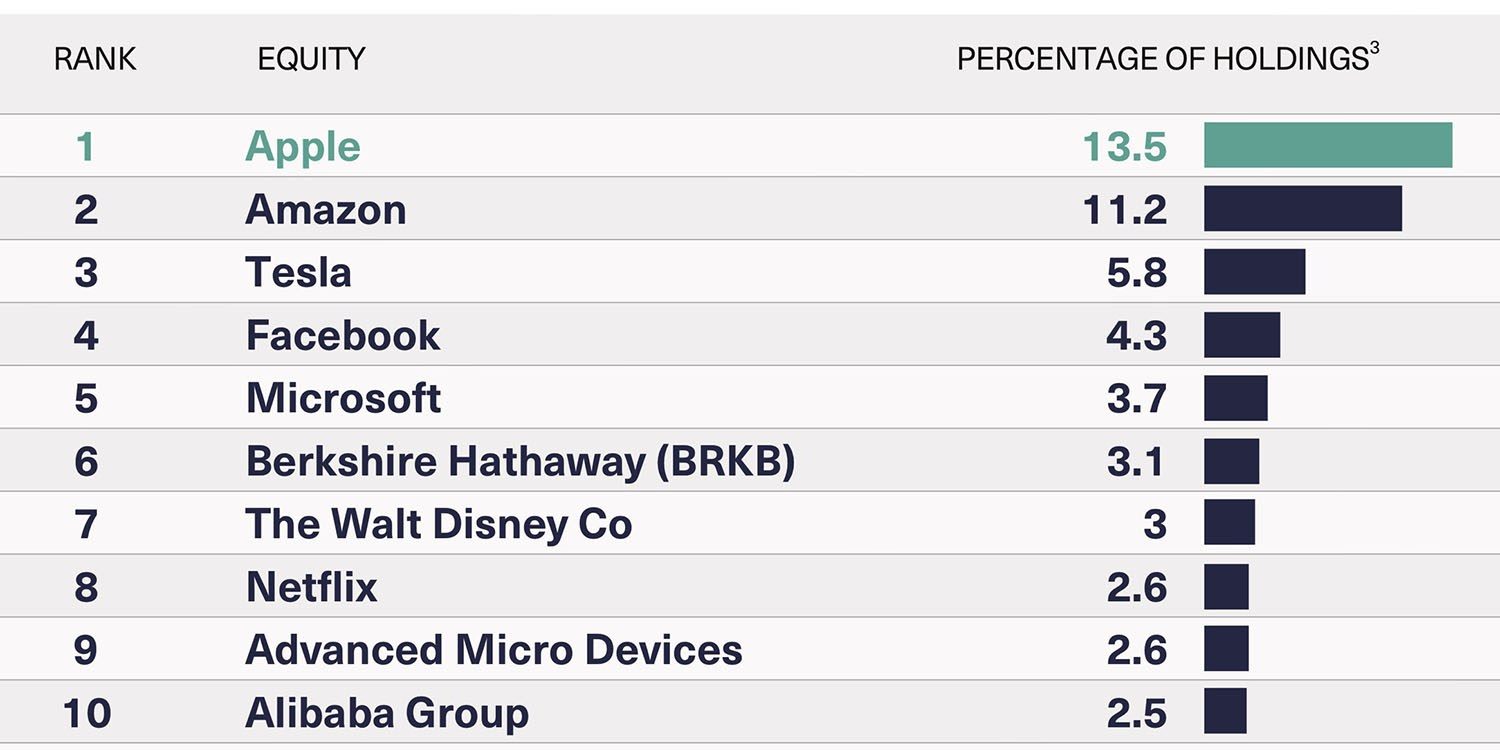This screenshot has height=750, width=1500.
Task: Click the green Apple holdings bar
Action: (1327, 146)
